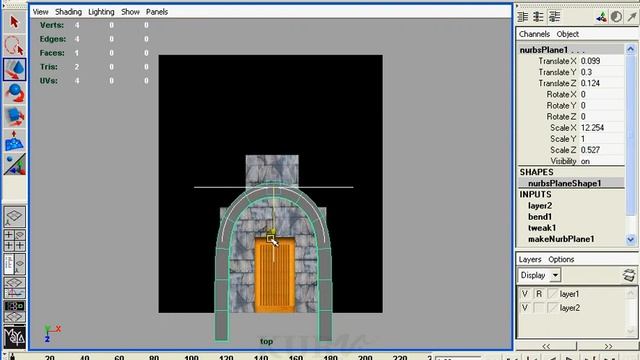This screenshot has height=360, width=640.
Task: Open the layer editor Options menu
Action: (x=561, y=260)
